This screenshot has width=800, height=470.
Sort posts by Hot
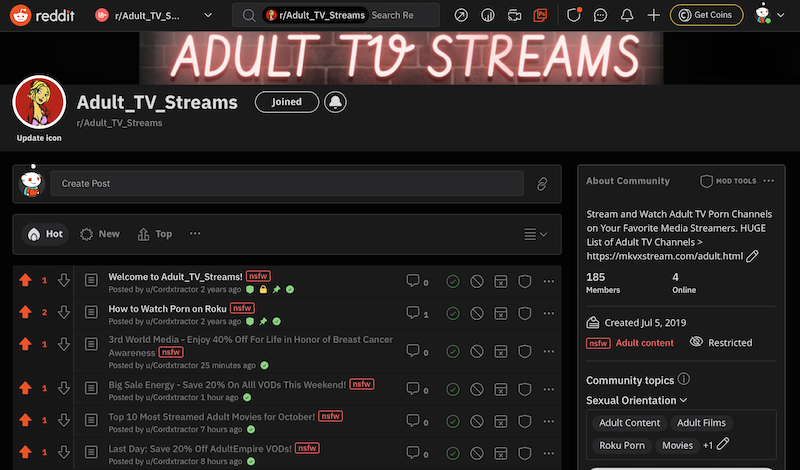pyautogui.click(x=45, y=234)
